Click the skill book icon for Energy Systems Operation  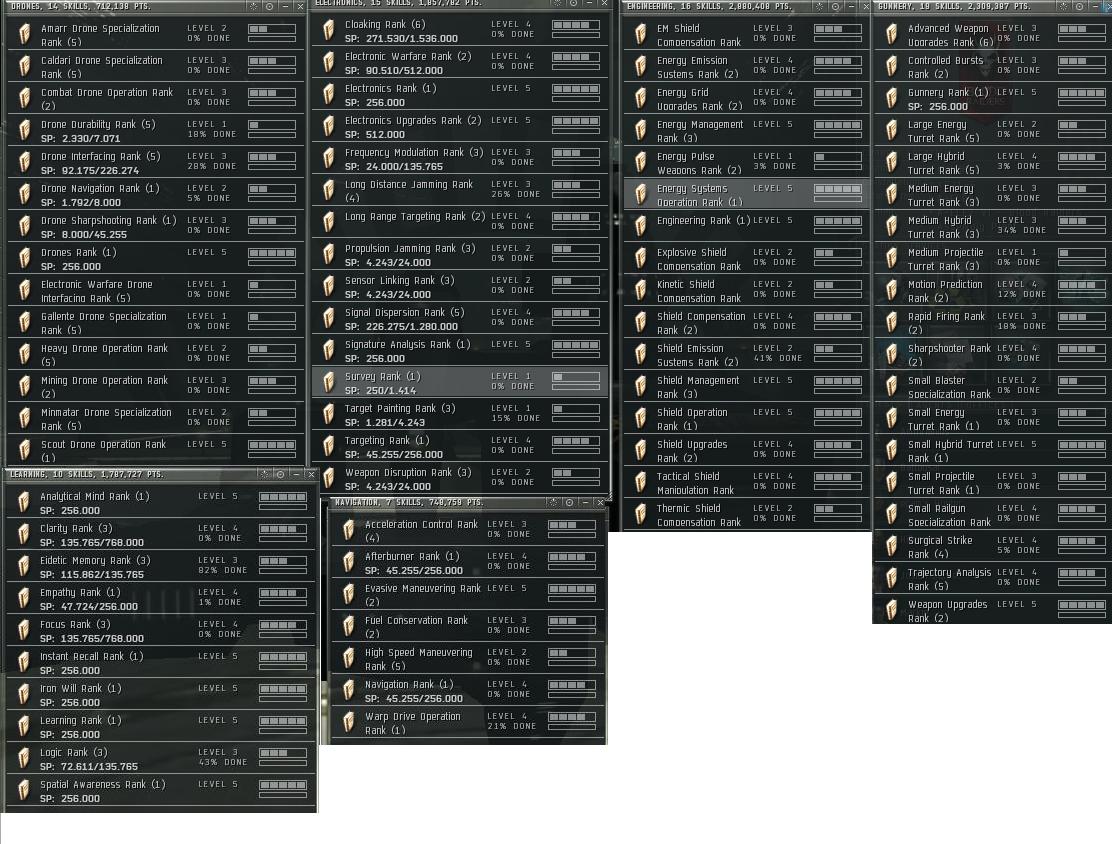[640, 194]
